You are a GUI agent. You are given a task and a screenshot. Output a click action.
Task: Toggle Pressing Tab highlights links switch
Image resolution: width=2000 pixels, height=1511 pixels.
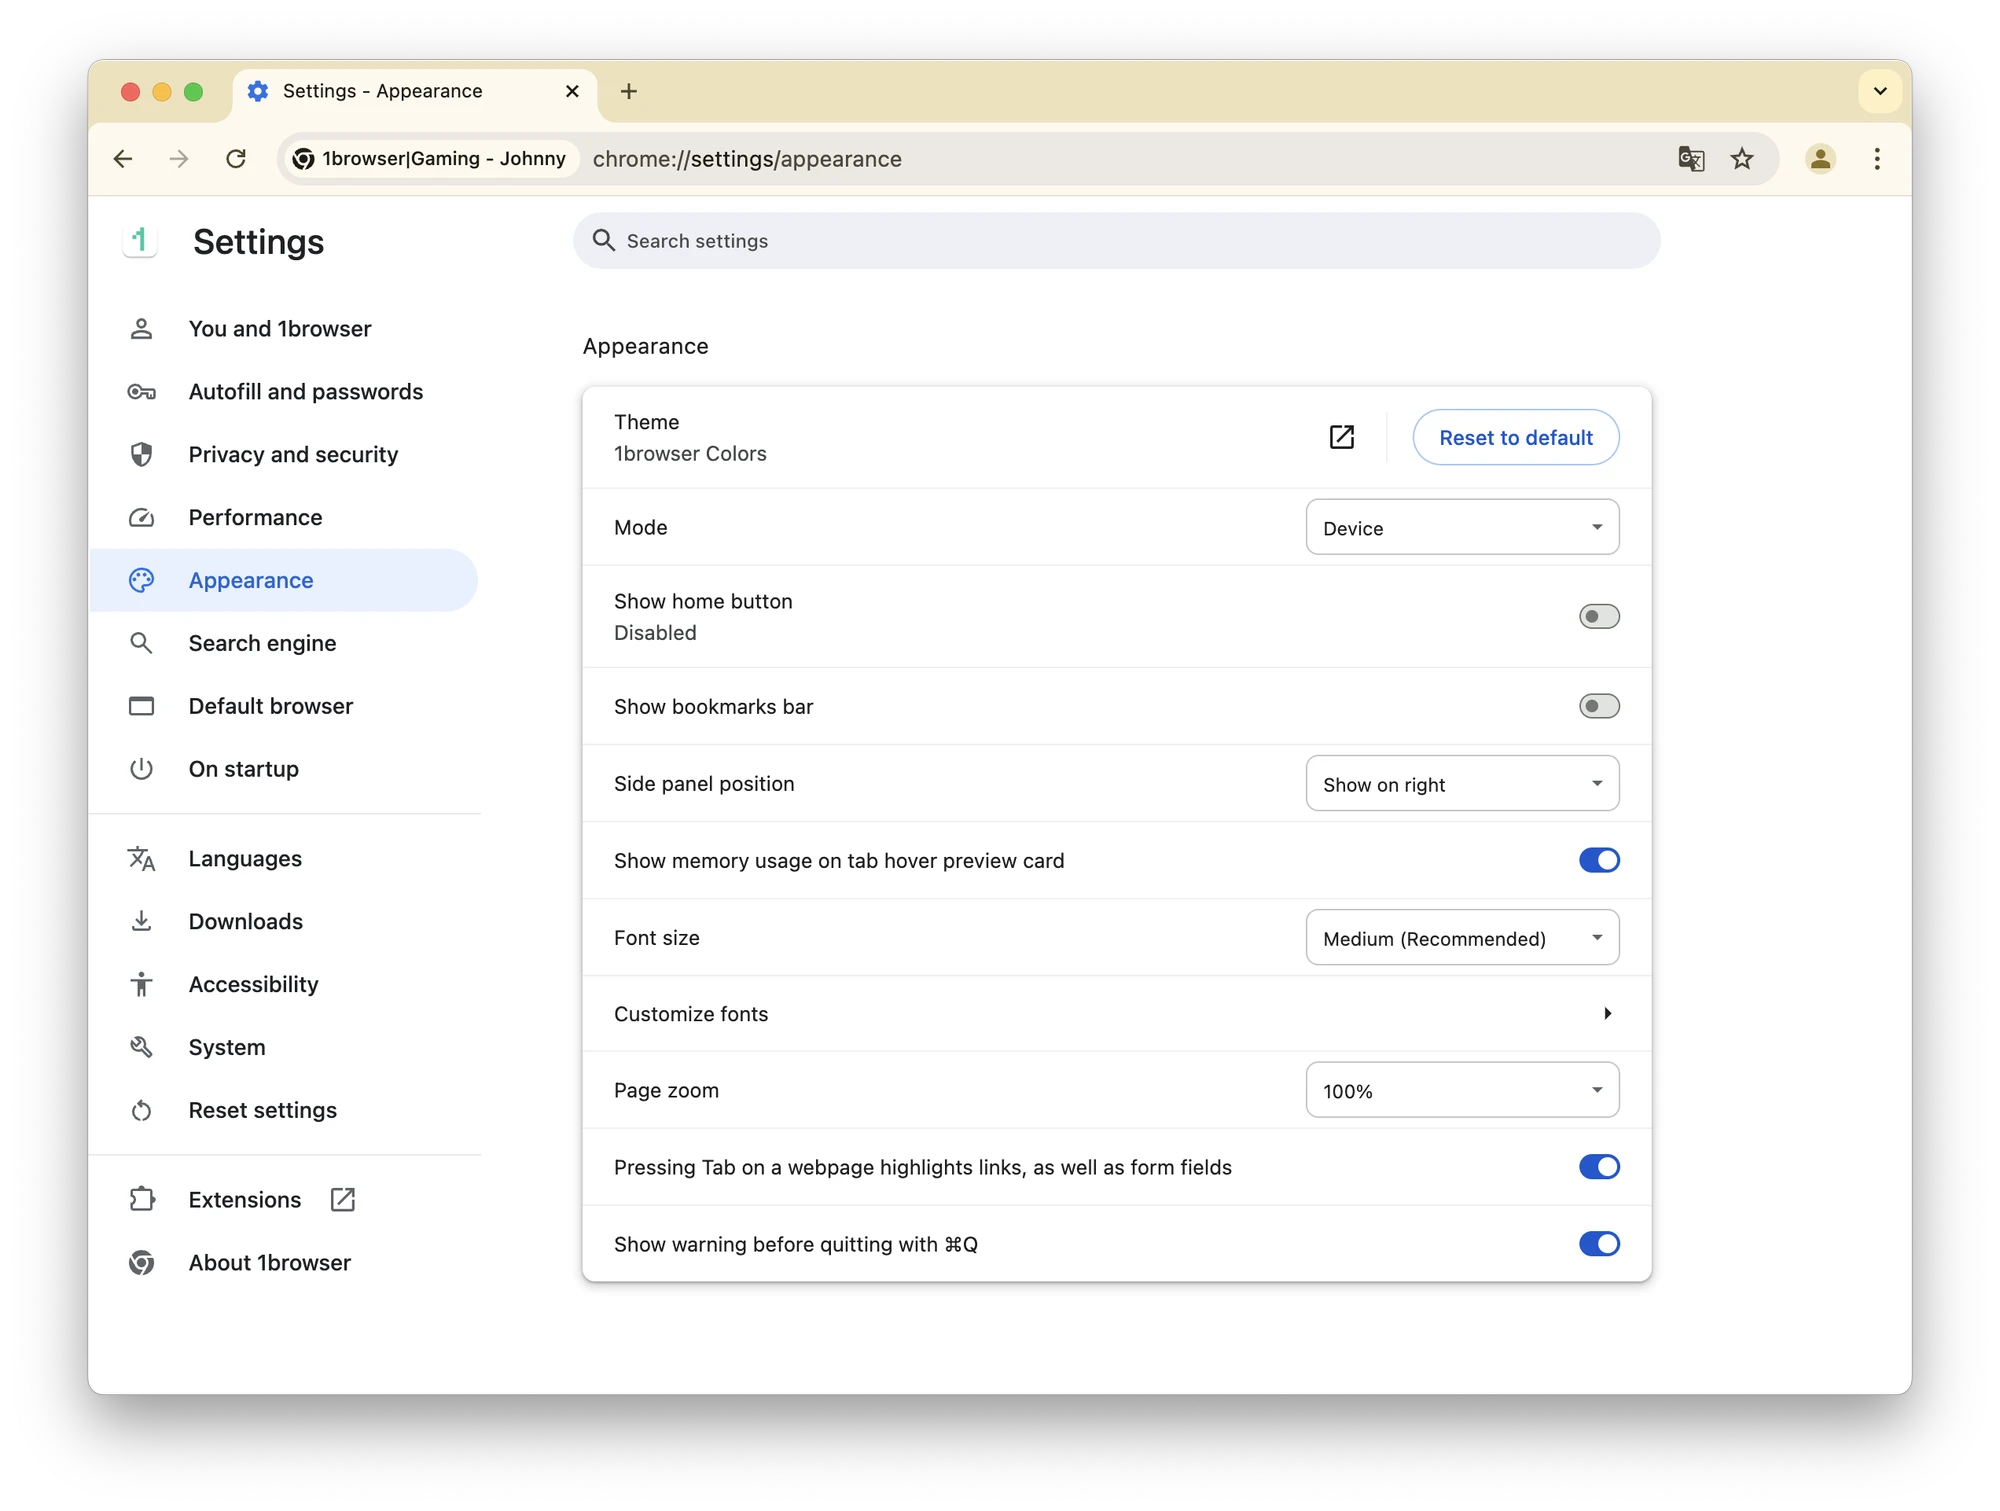click(x=1598, y=1167)
